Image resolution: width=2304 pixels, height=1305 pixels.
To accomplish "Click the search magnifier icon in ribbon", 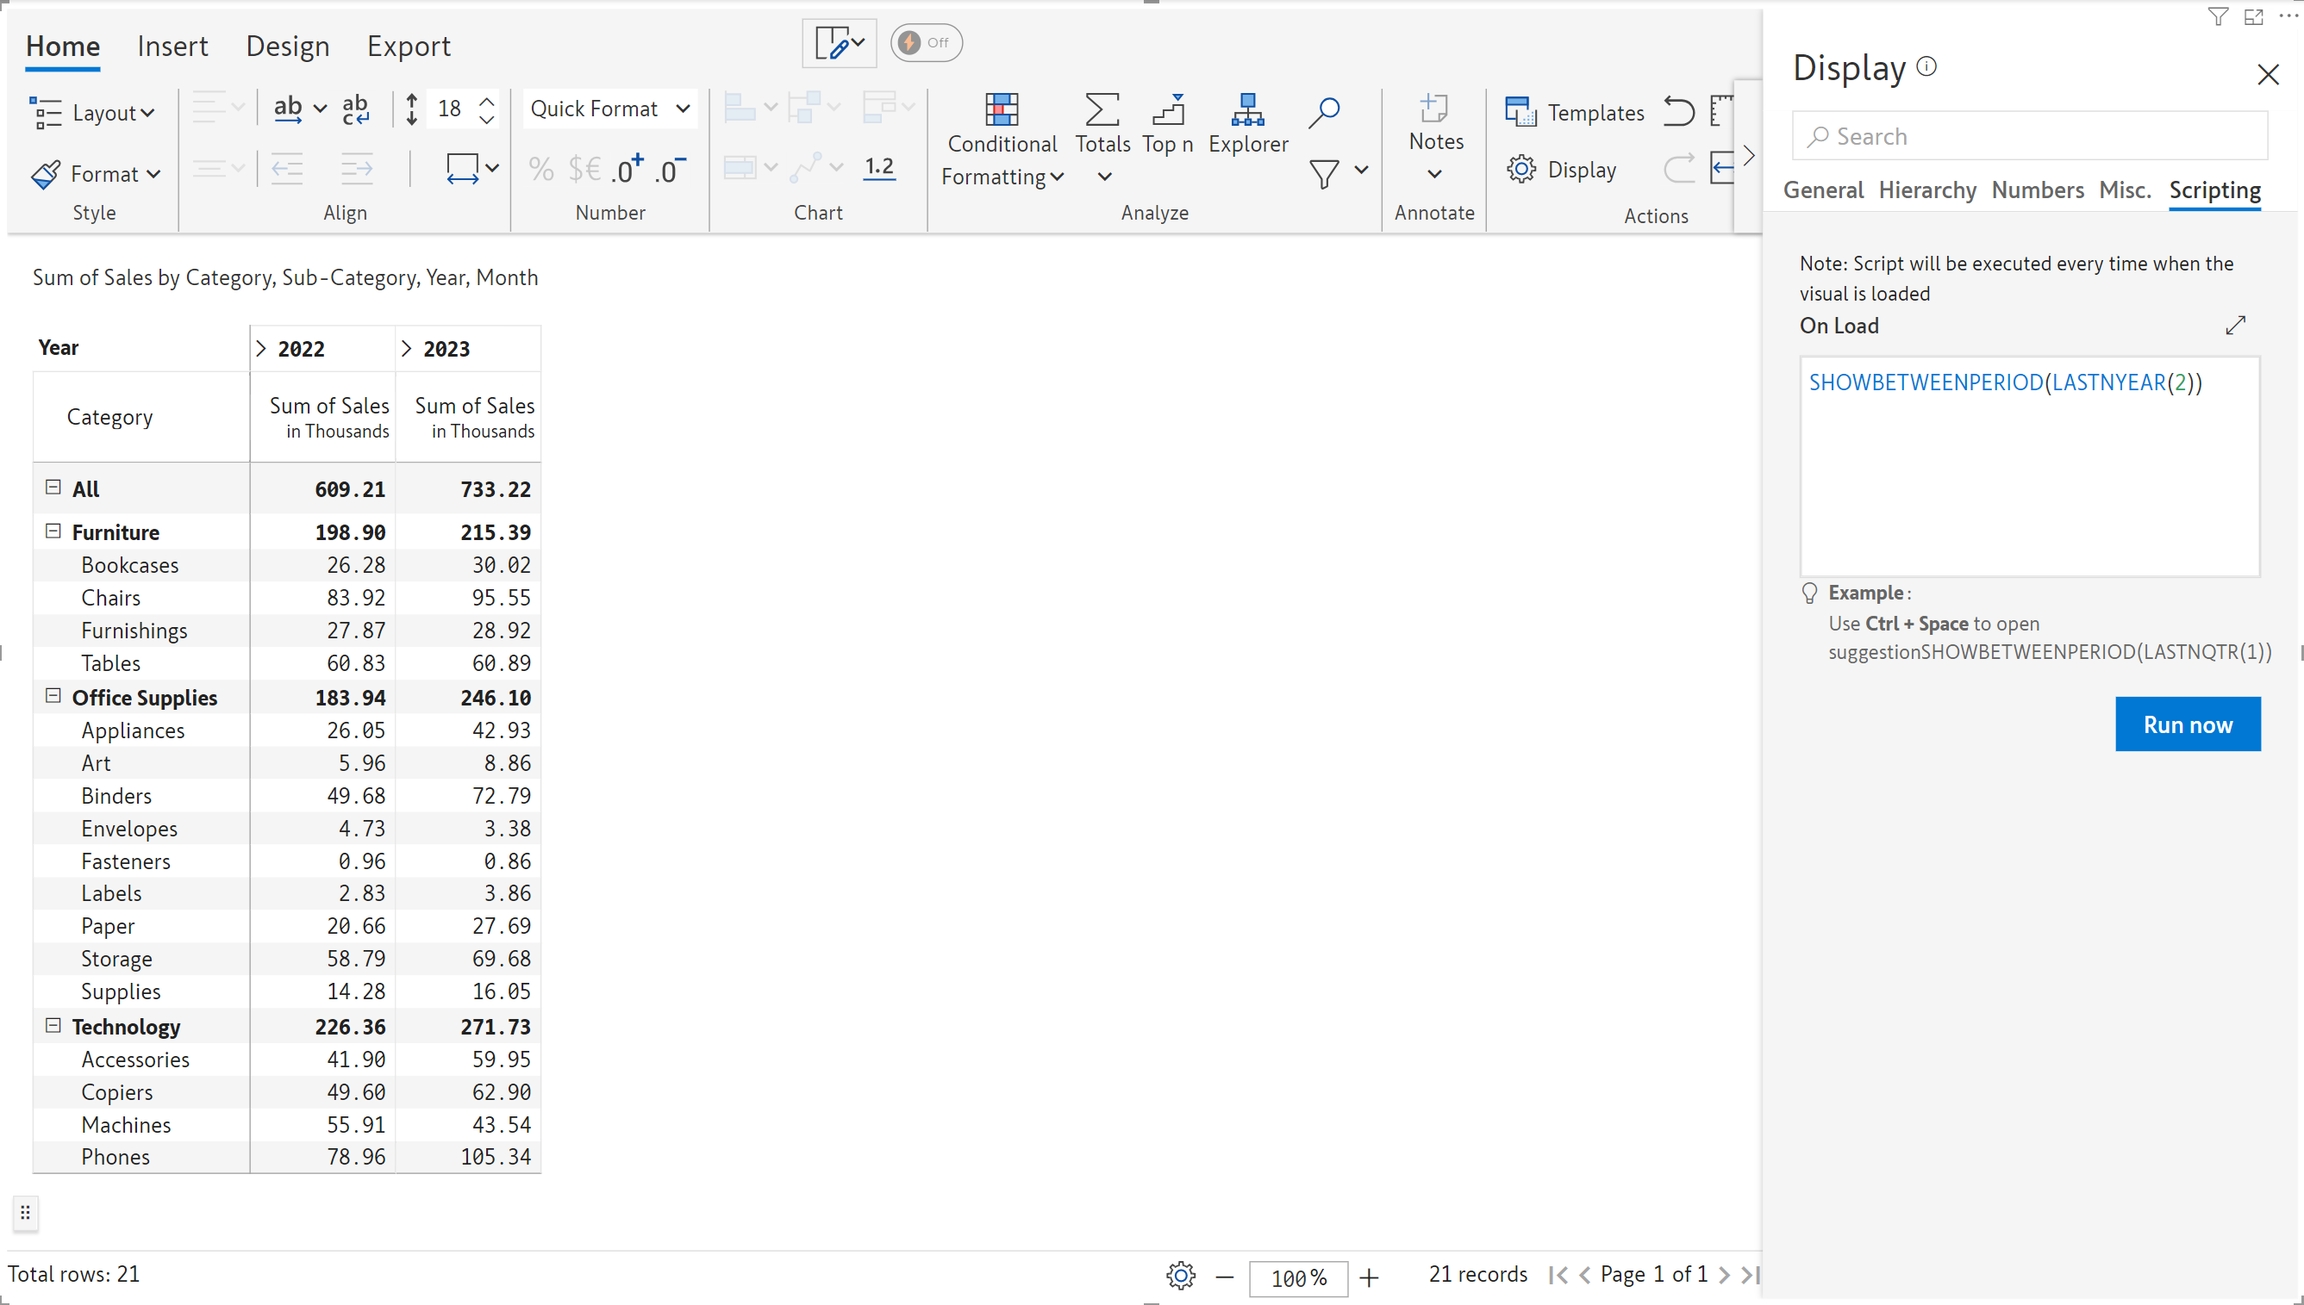I will pyautogui.click(x=1324, y=112).
